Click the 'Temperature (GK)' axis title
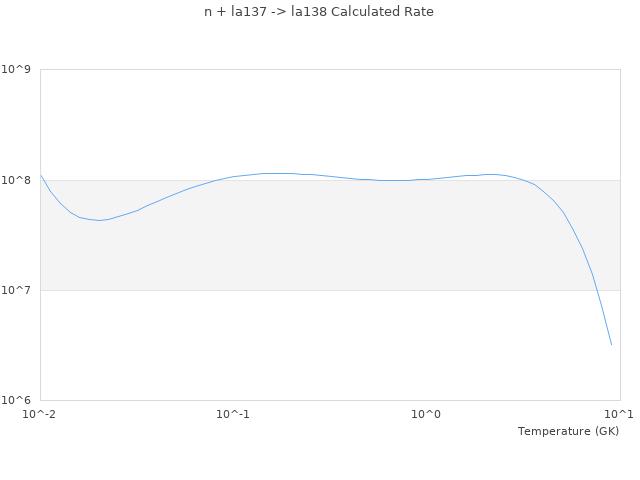The height and width of the screenshot is (480, 640). (x=568, y=431)
